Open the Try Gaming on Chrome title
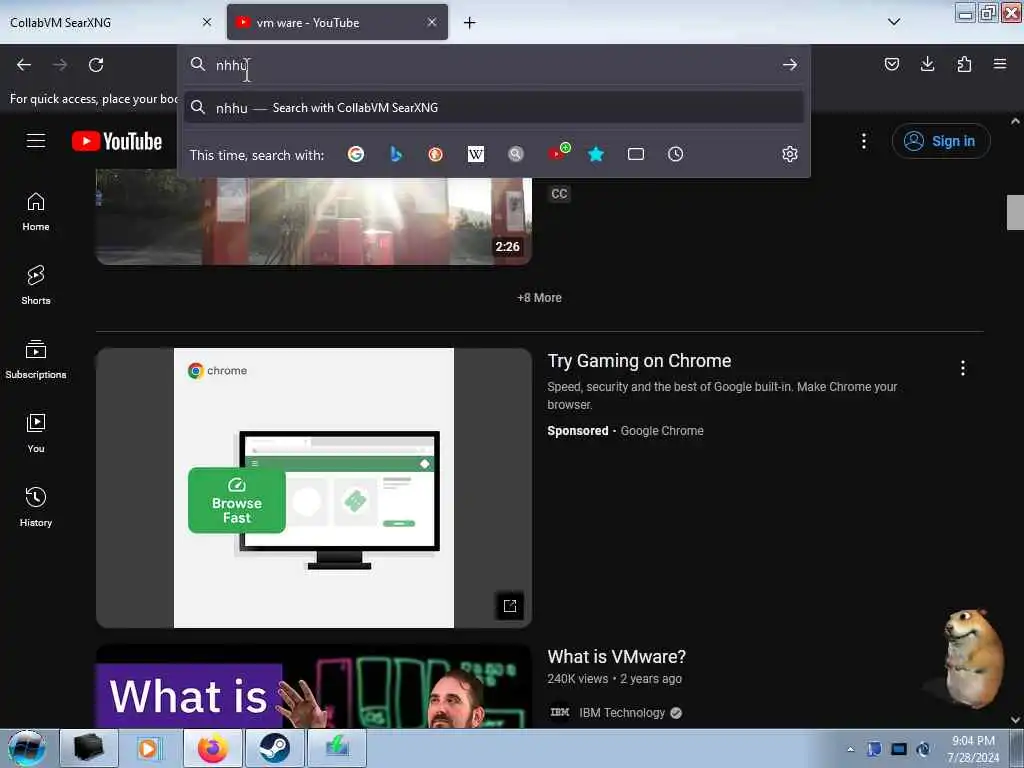 (639, 361)
